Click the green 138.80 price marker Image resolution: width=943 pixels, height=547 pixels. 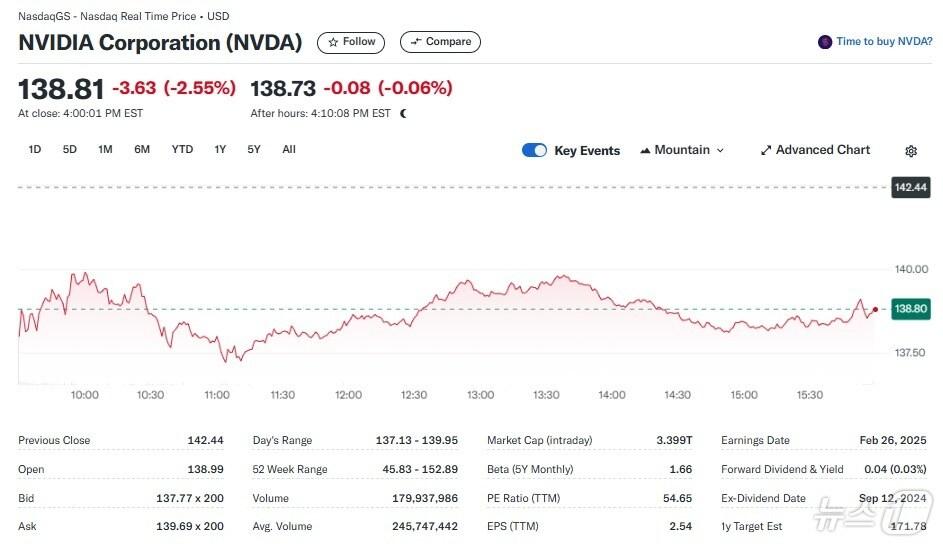(910, 310)
